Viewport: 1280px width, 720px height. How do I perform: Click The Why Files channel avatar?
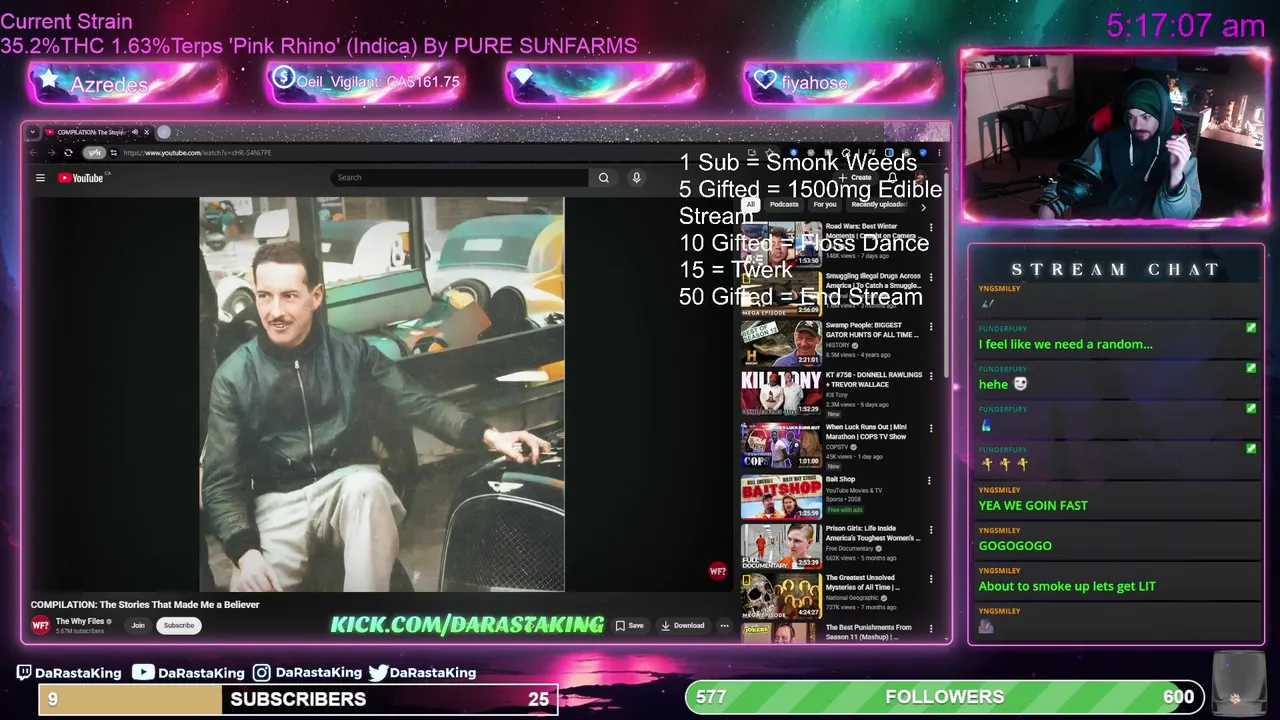coord(40,625)
